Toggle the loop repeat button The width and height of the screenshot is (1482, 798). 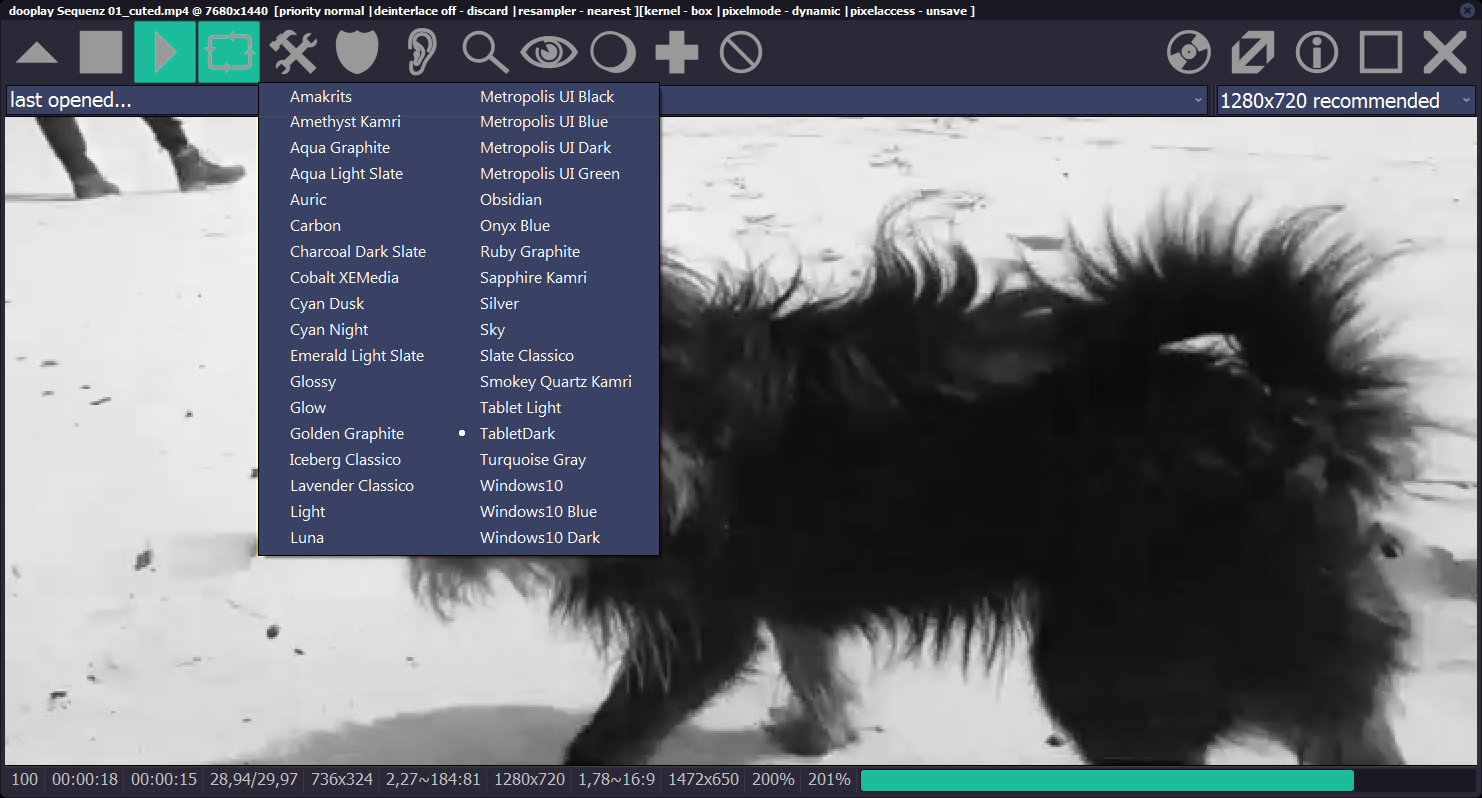pos(229,52)
